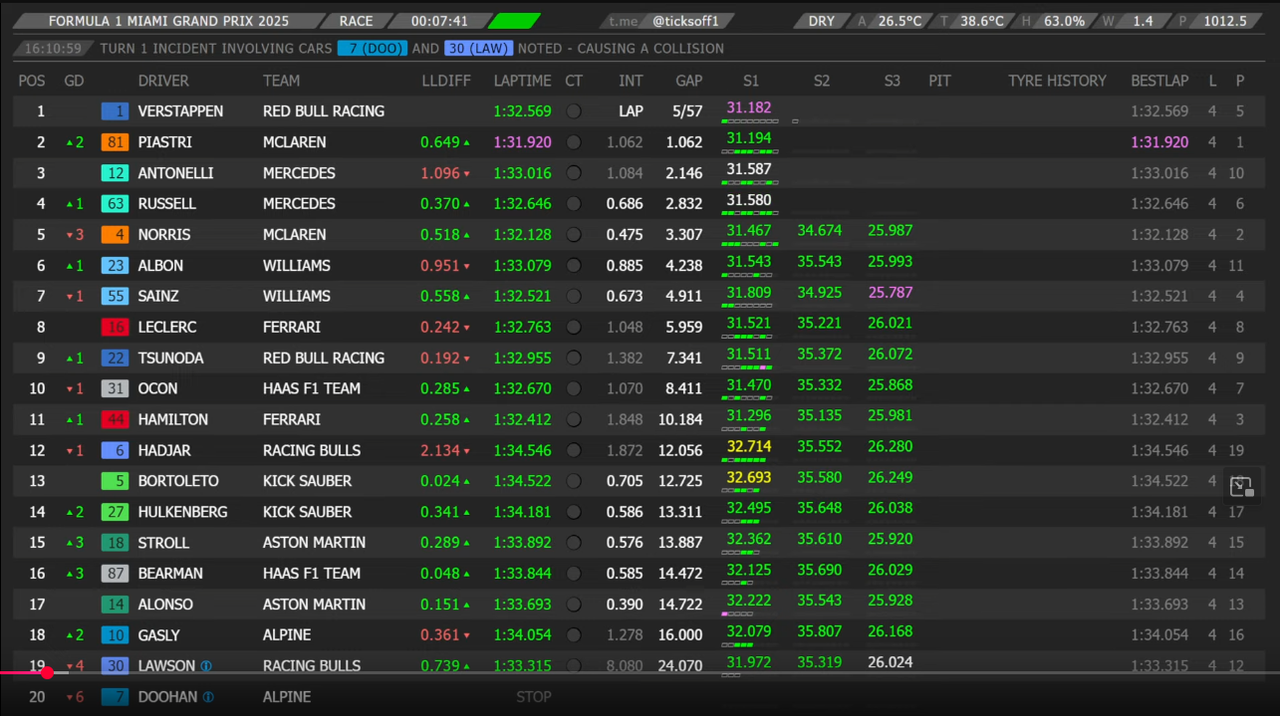Click the info icon next to LAWSON
This screenshot has width=1280, height=716.
(206, 666)
